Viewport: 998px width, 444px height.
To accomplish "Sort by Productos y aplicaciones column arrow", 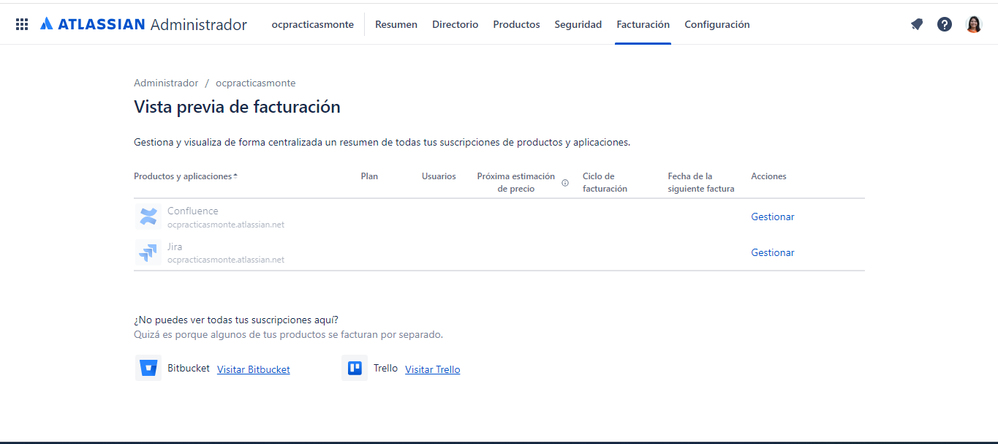I will click(x=235, y=176).
